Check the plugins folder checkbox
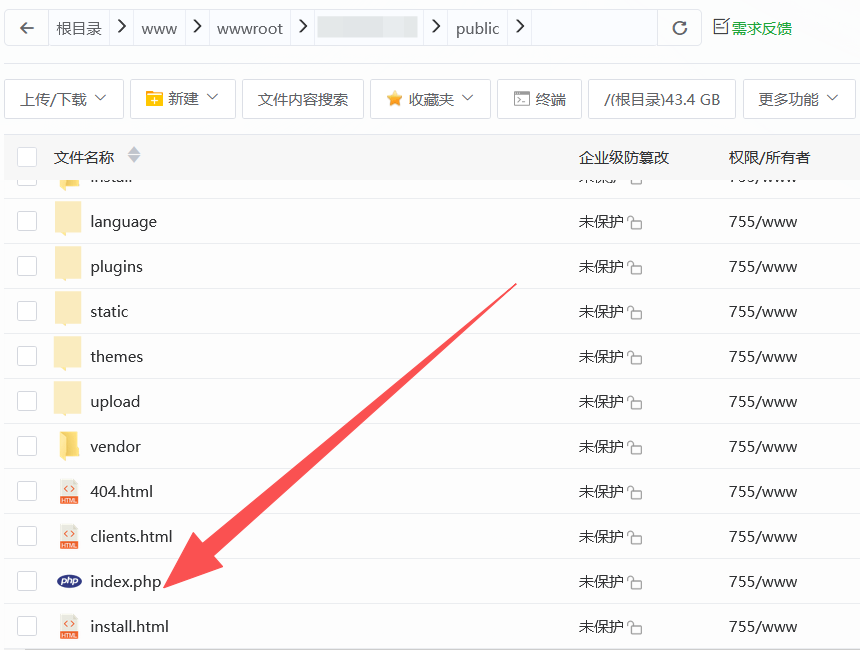 (x=27, y=267)
